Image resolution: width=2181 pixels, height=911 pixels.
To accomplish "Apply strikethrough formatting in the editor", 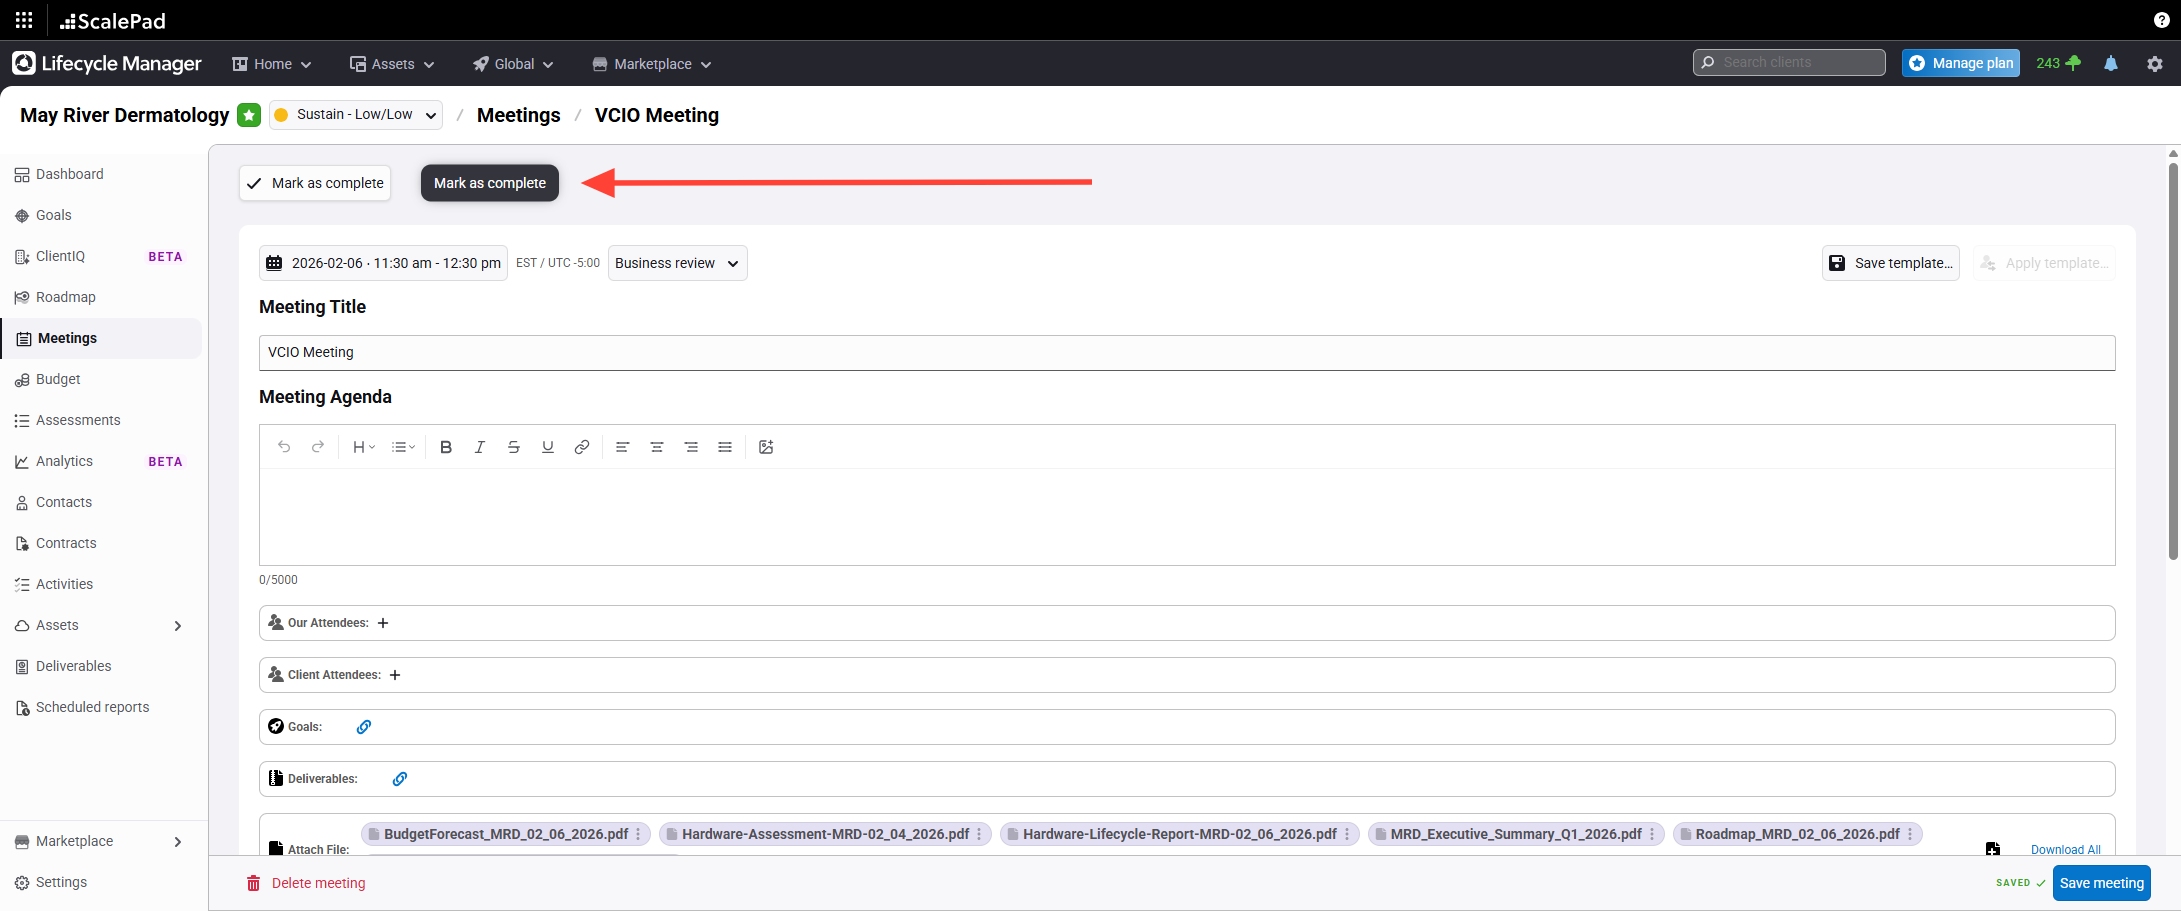I will click(x=514, y=447).
